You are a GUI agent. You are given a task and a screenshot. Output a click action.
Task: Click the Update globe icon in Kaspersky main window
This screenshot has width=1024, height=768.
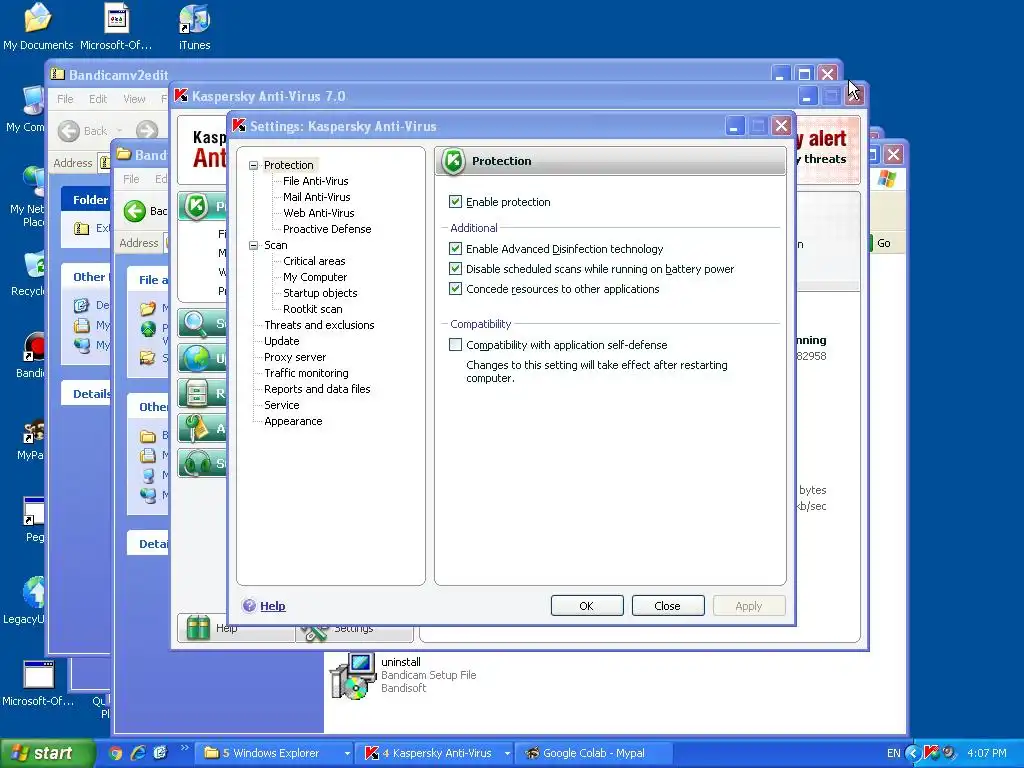click(195, 359)
